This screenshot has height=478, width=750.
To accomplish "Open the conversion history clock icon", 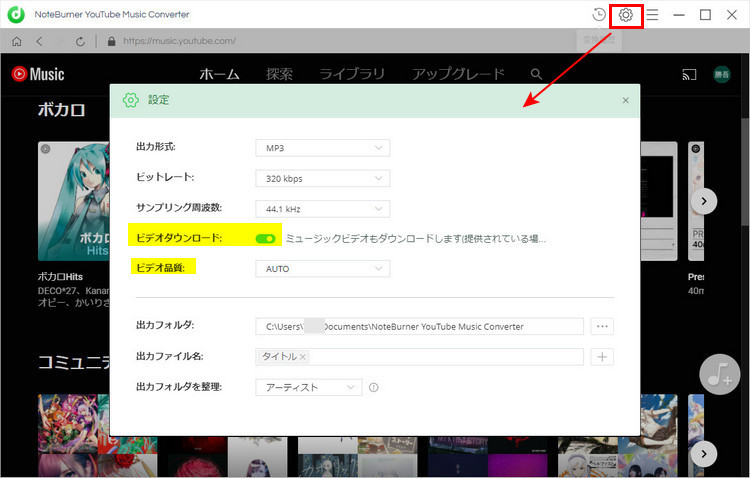I will [x=598, y=14].
